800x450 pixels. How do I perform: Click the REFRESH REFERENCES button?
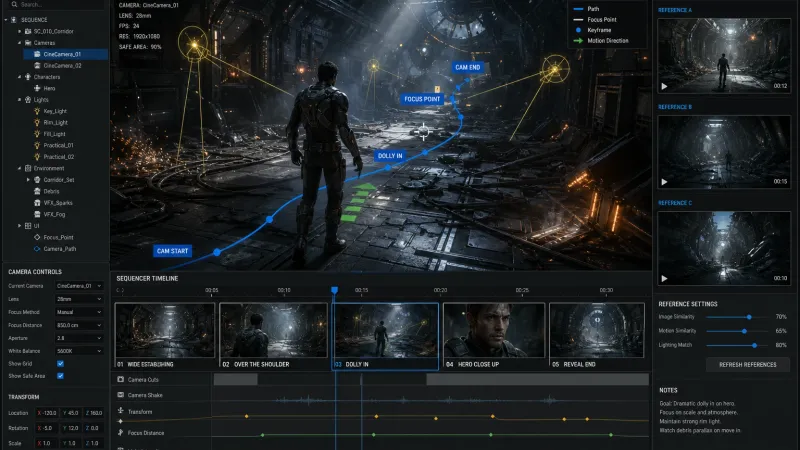click(x=747, y=364)
